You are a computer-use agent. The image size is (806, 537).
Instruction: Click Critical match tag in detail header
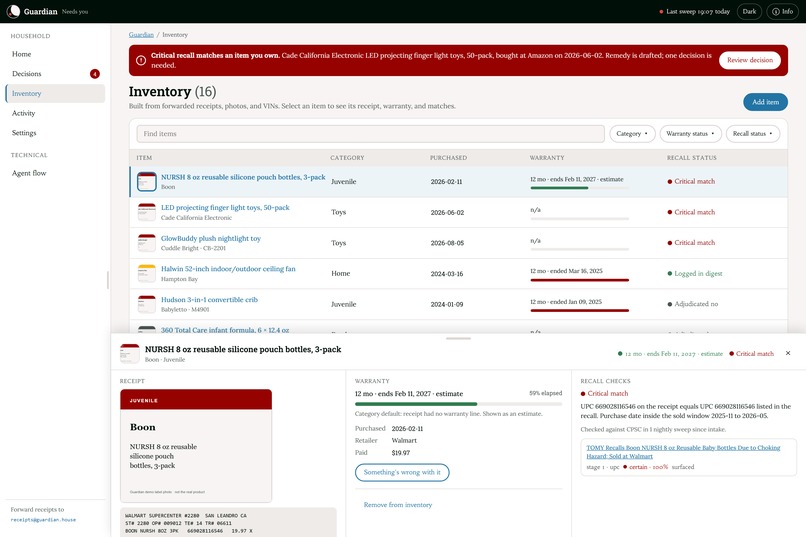[751, 354]
